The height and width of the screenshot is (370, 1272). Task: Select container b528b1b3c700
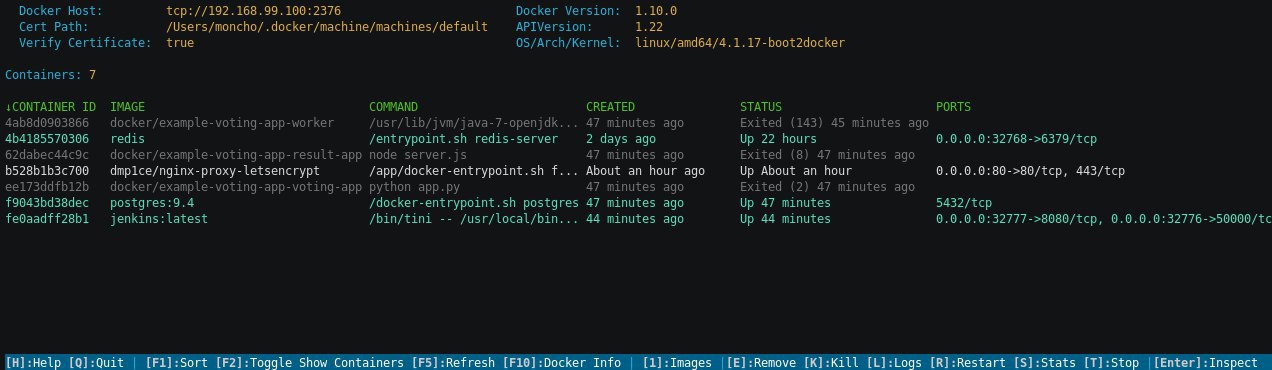47,171
